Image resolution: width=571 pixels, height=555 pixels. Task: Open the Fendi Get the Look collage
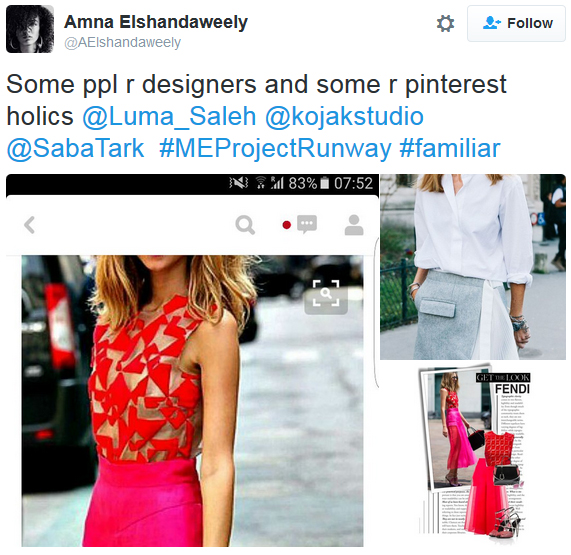tap(474, 451)
